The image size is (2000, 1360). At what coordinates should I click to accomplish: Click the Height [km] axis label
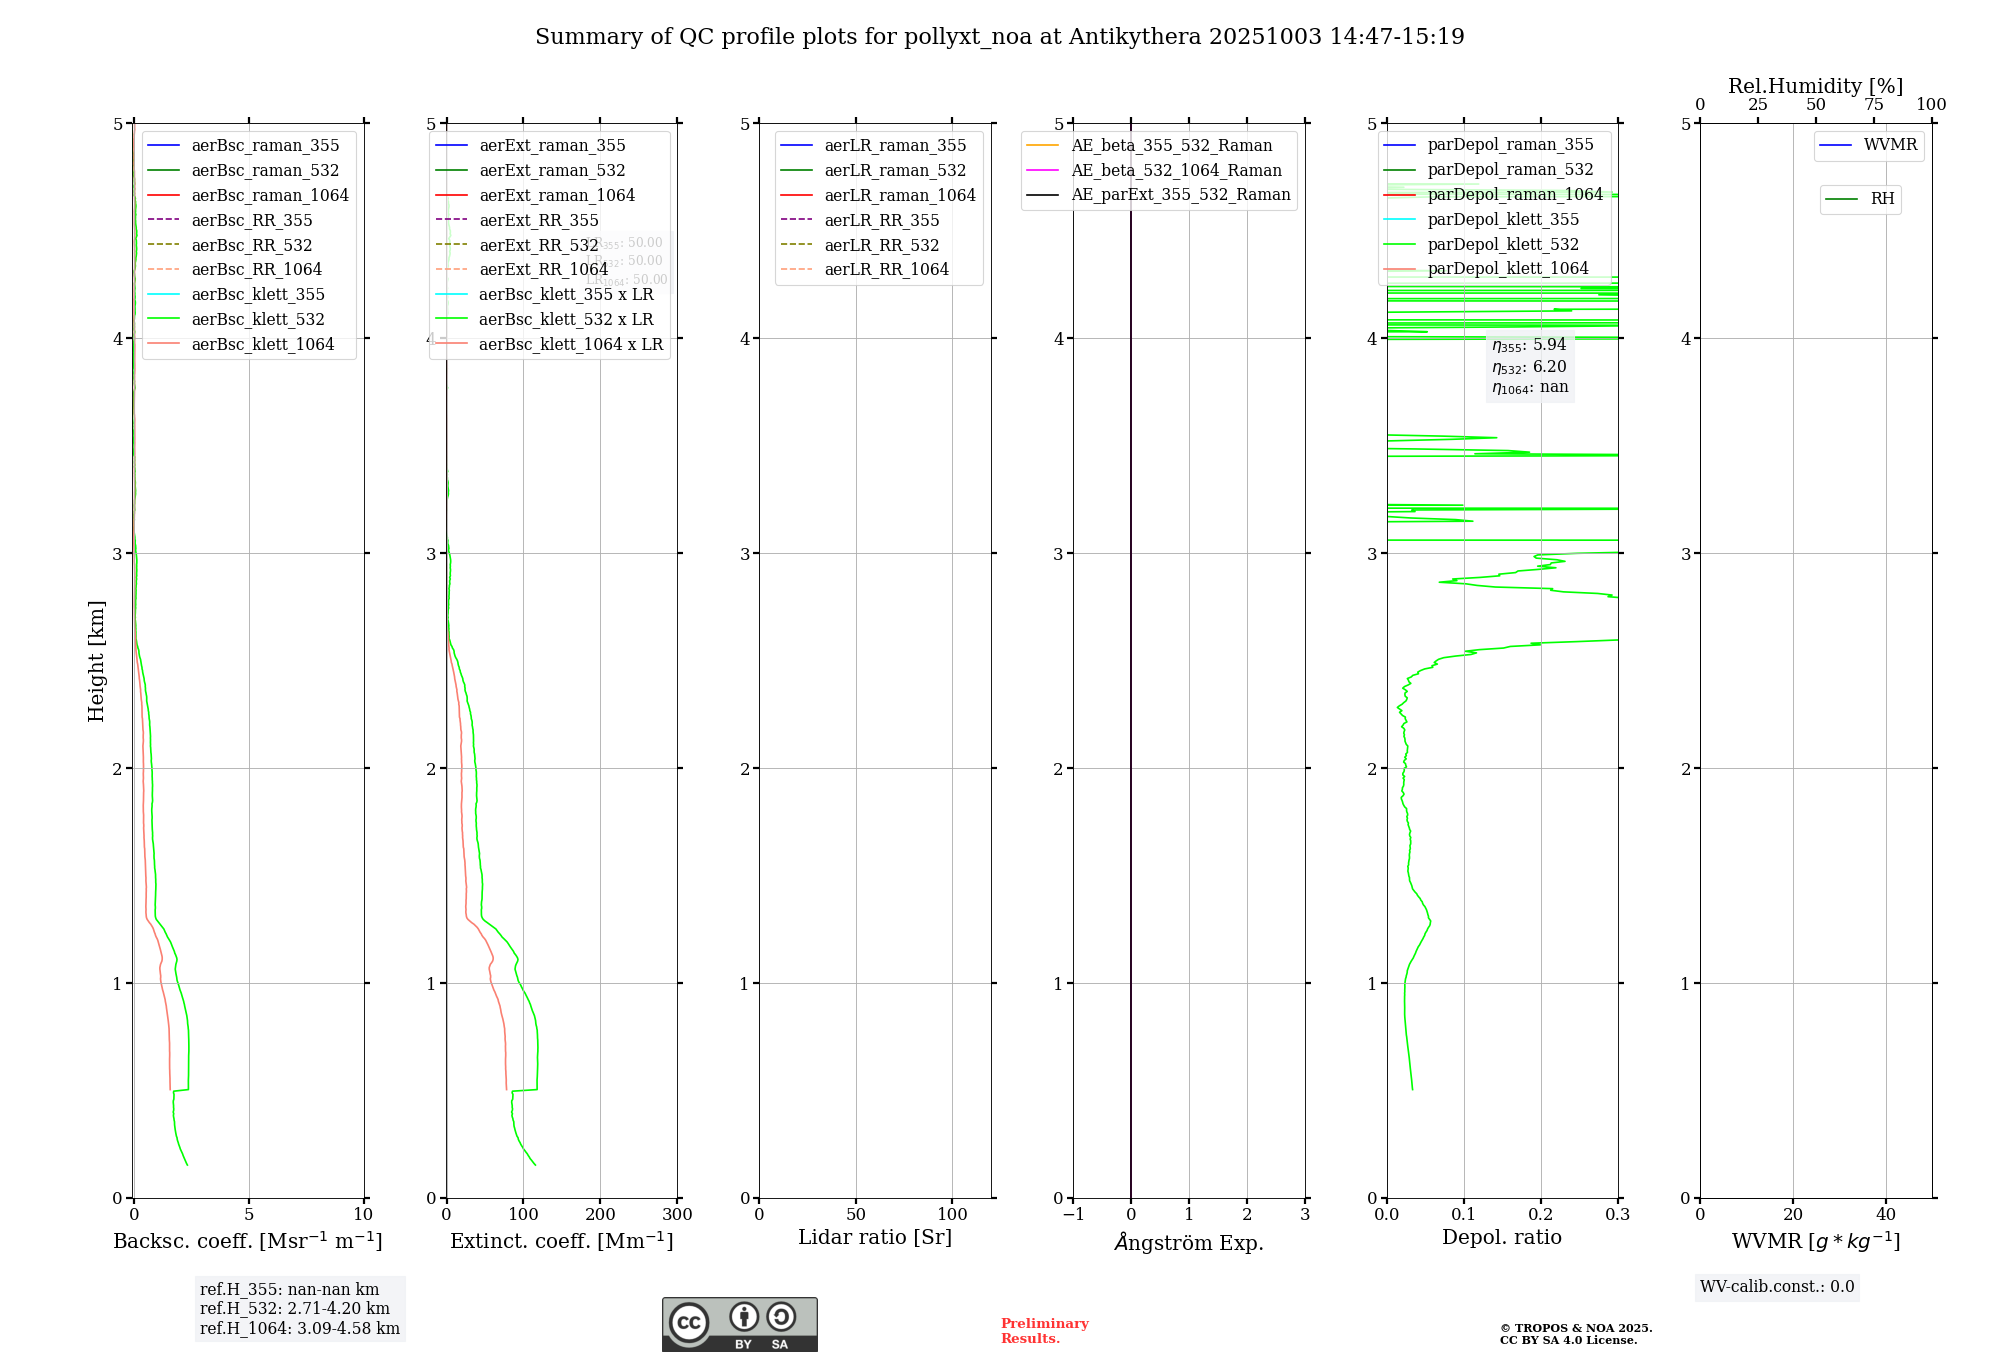(x=96, y=661)
